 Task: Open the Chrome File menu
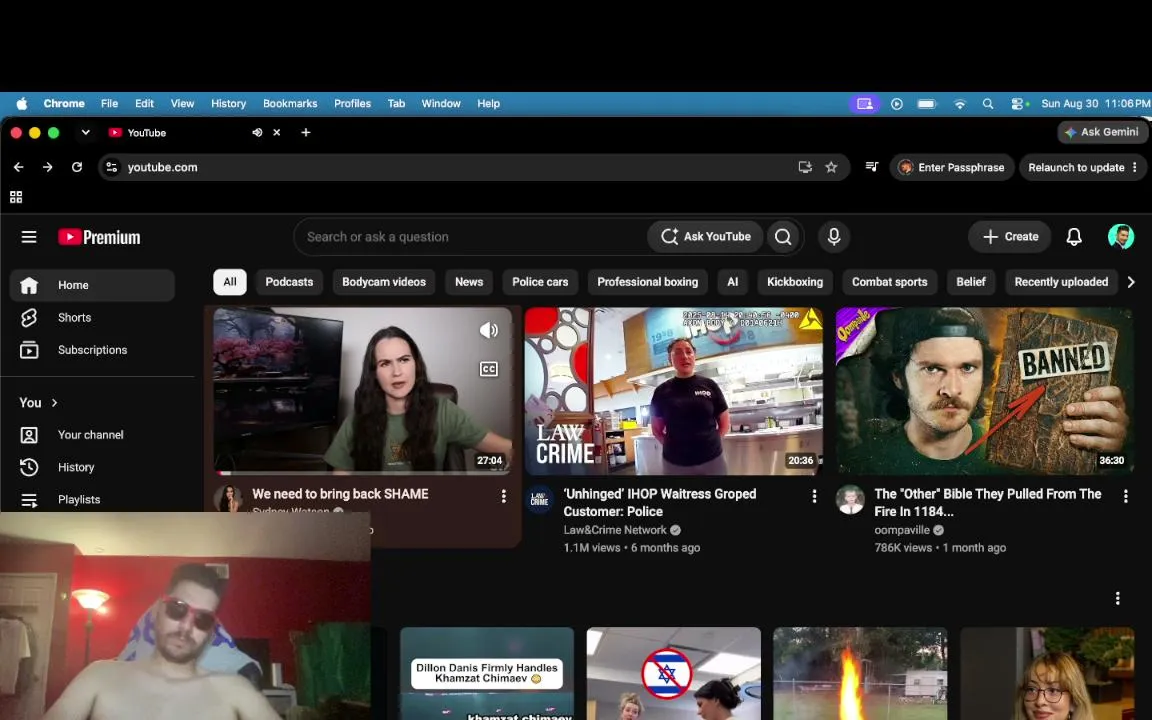(109, 104)
